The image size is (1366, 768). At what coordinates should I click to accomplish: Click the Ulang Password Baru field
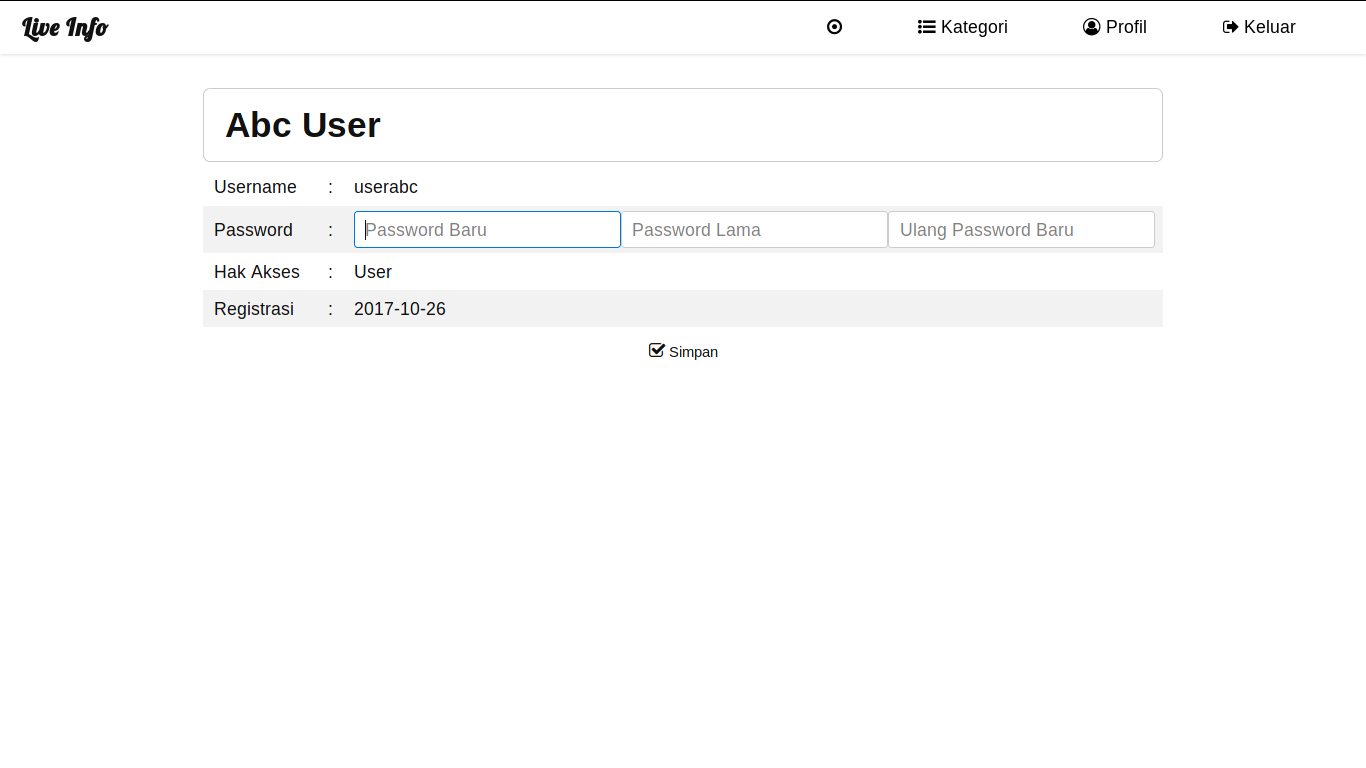pyautogui.click(x=1021, y=229)
